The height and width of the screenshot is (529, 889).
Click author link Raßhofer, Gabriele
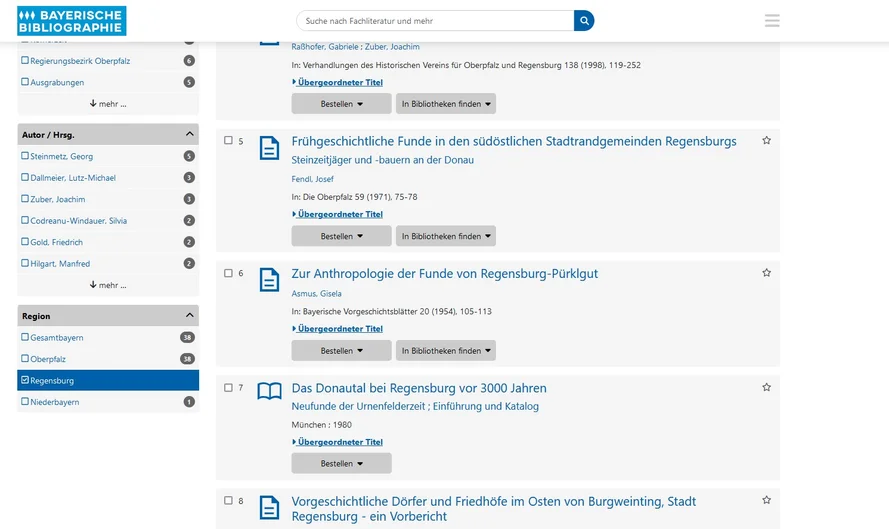point(325,47)
